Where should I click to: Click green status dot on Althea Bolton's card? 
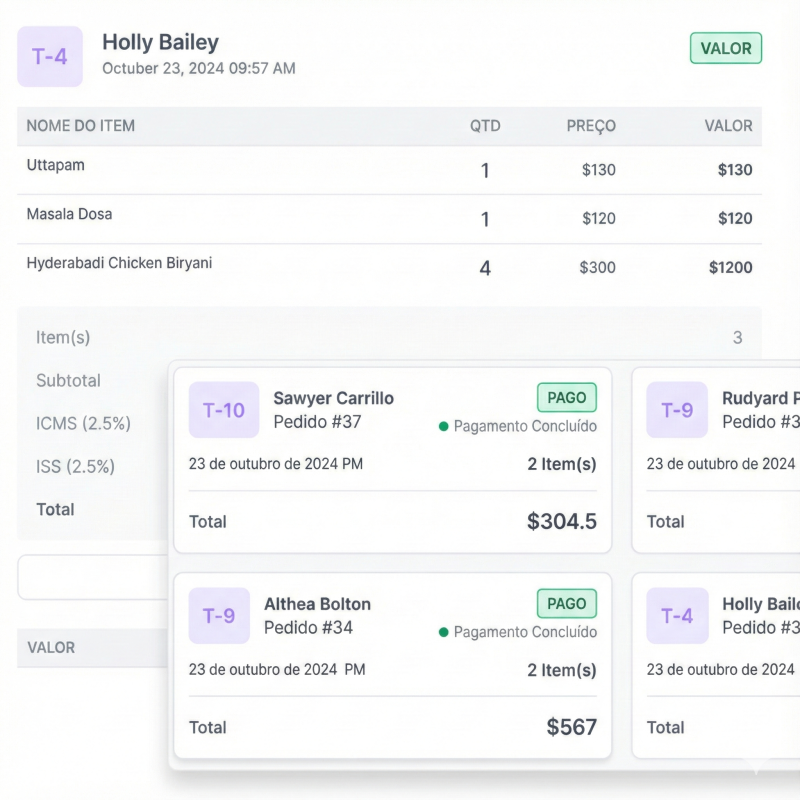pyautogui.click(x=444, y=633)
